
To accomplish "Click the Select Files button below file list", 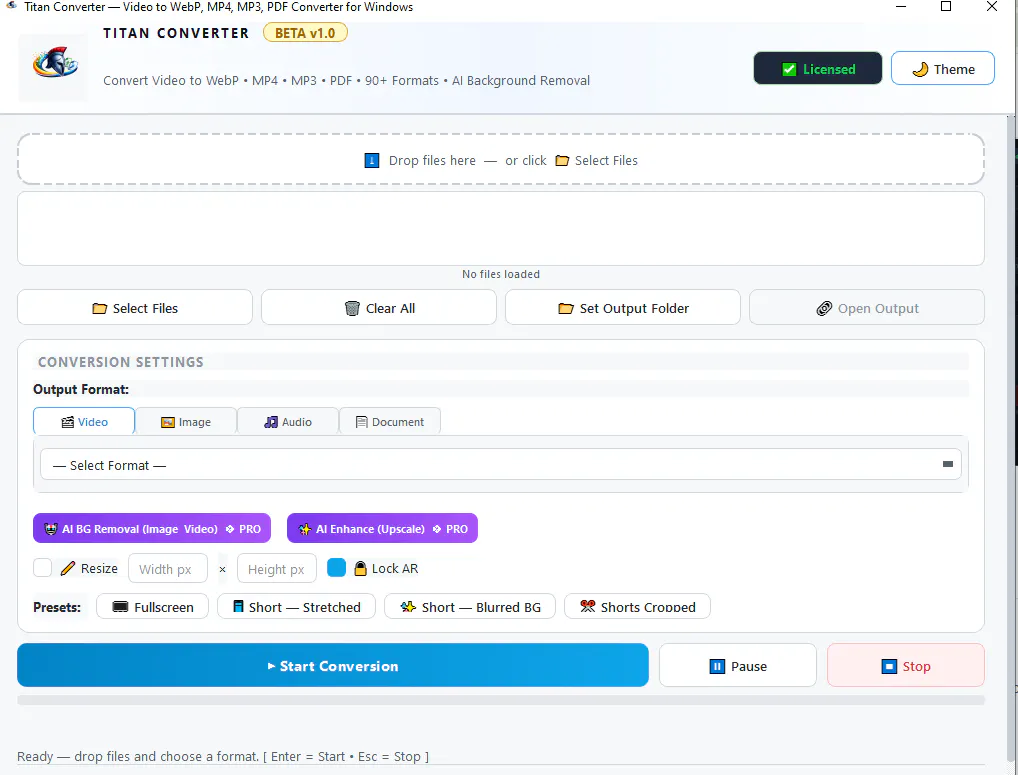I will [135, 308].
